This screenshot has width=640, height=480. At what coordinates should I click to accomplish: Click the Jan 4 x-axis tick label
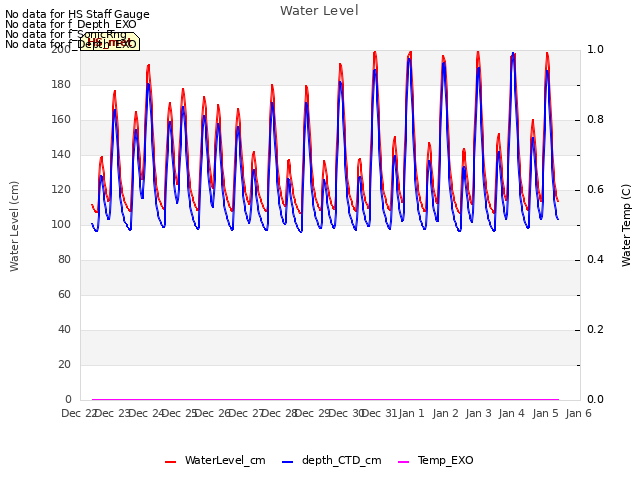pyautogui.click(x=511, y=413)
